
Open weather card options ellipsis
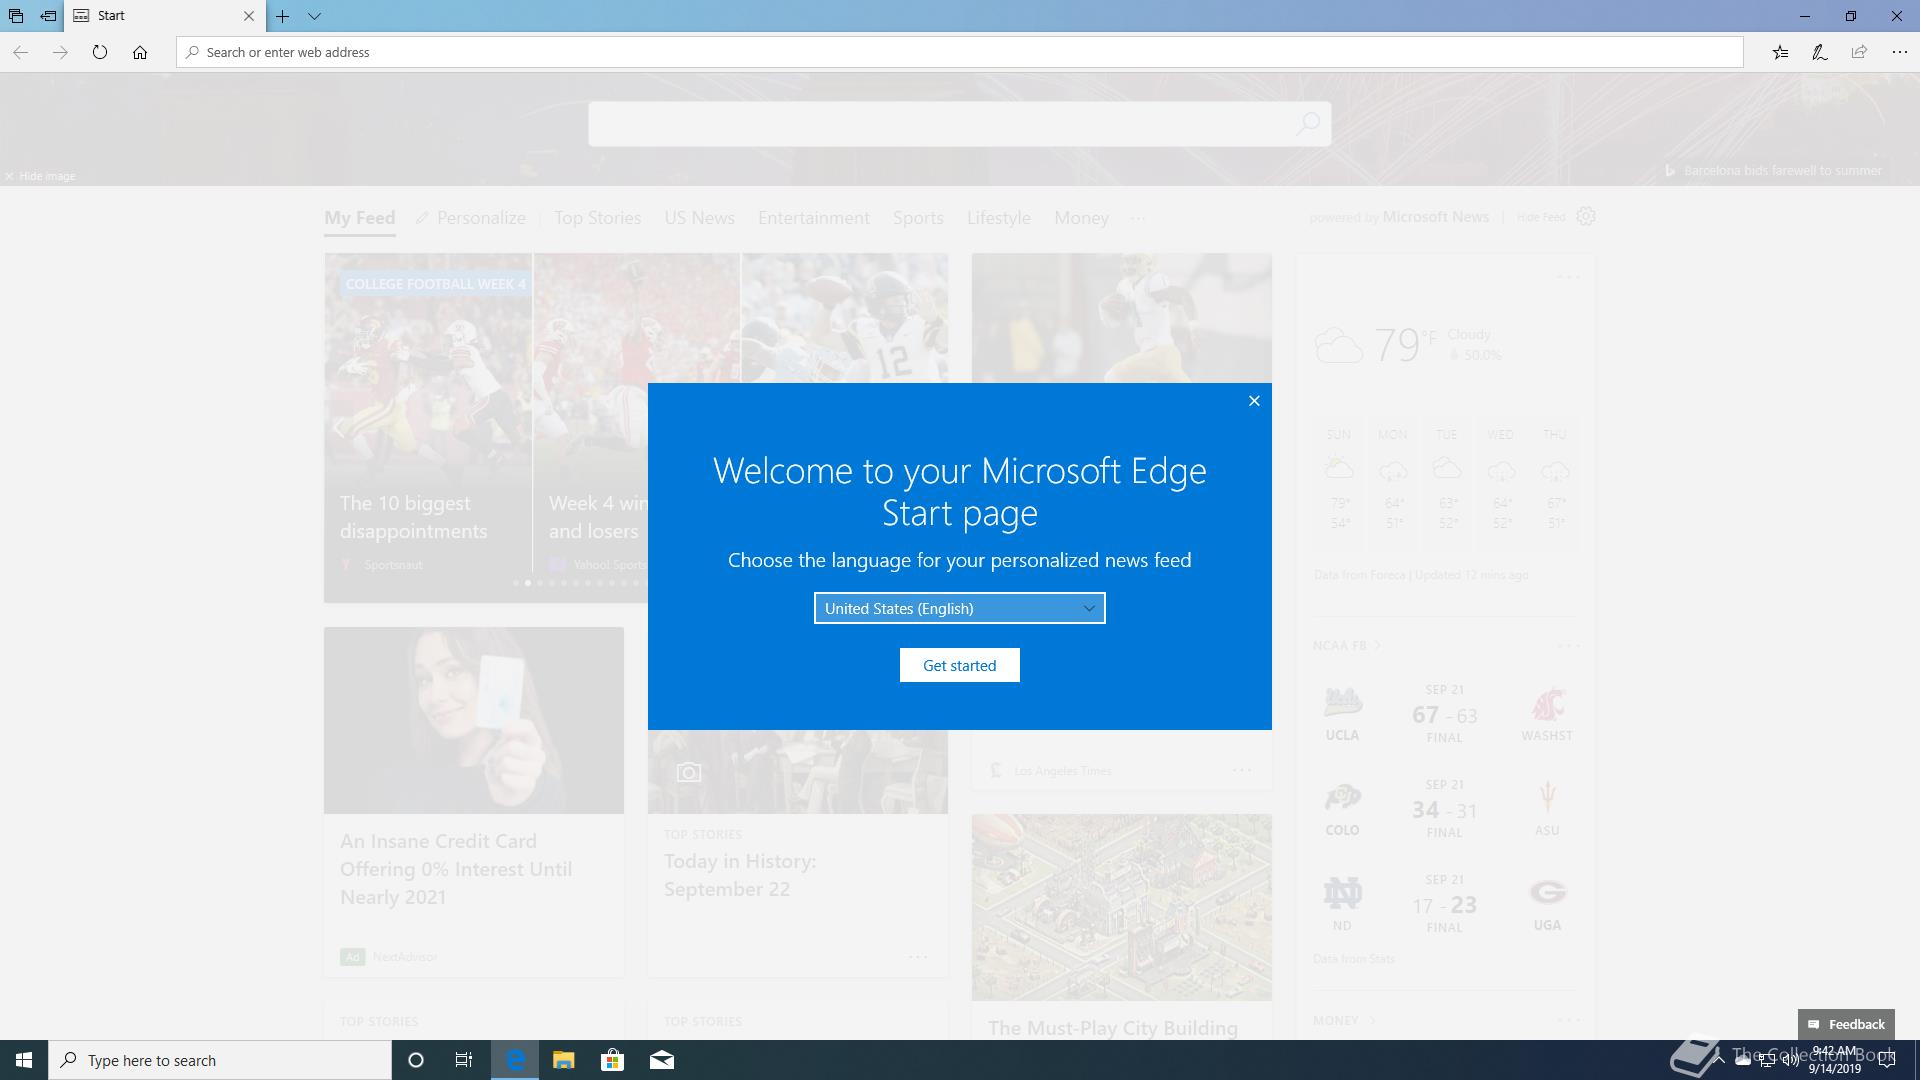pyautogui.click(x=1568, y=277)
